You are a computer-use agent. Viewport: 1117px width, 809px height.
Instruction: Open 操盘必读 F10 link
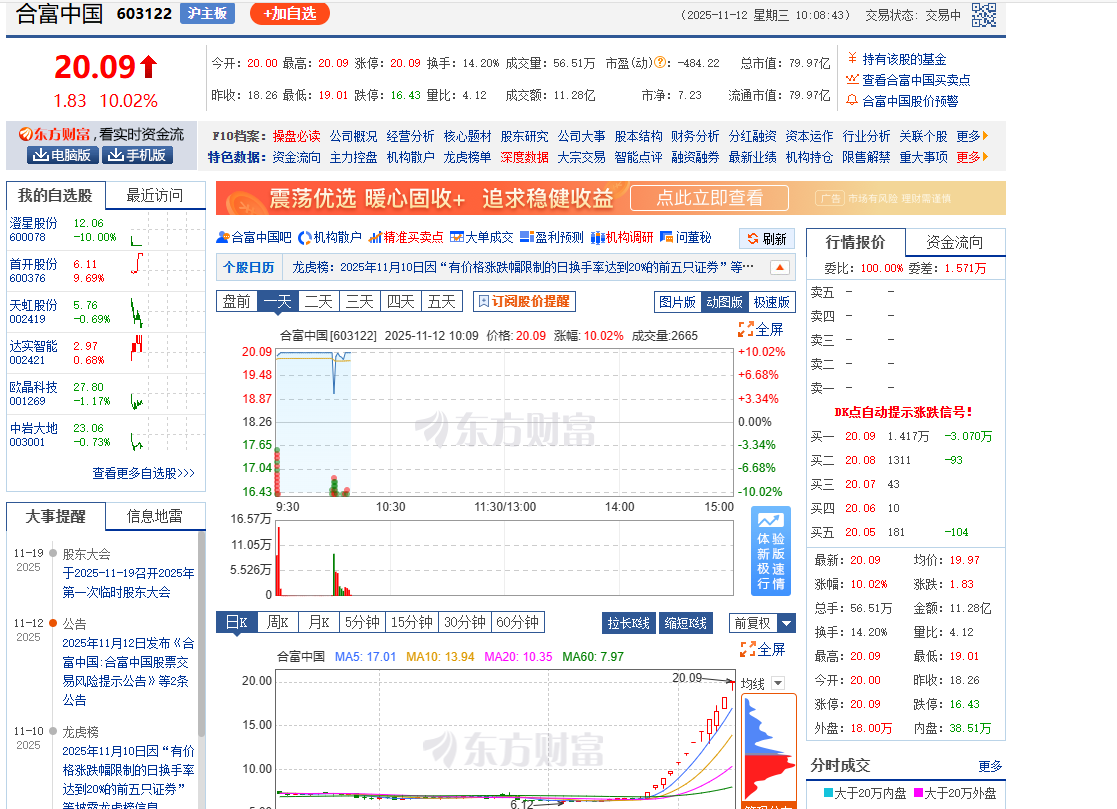[296, 136]
